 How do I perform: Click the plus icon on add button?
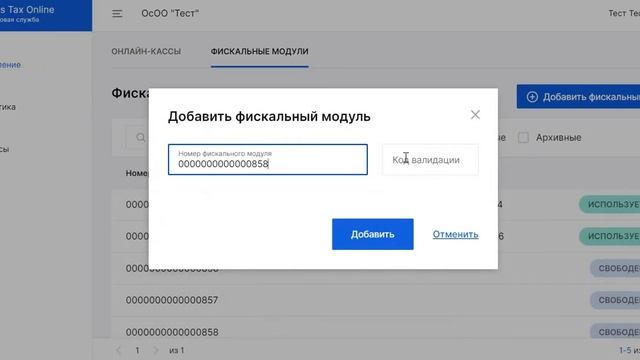click(532, 97)
